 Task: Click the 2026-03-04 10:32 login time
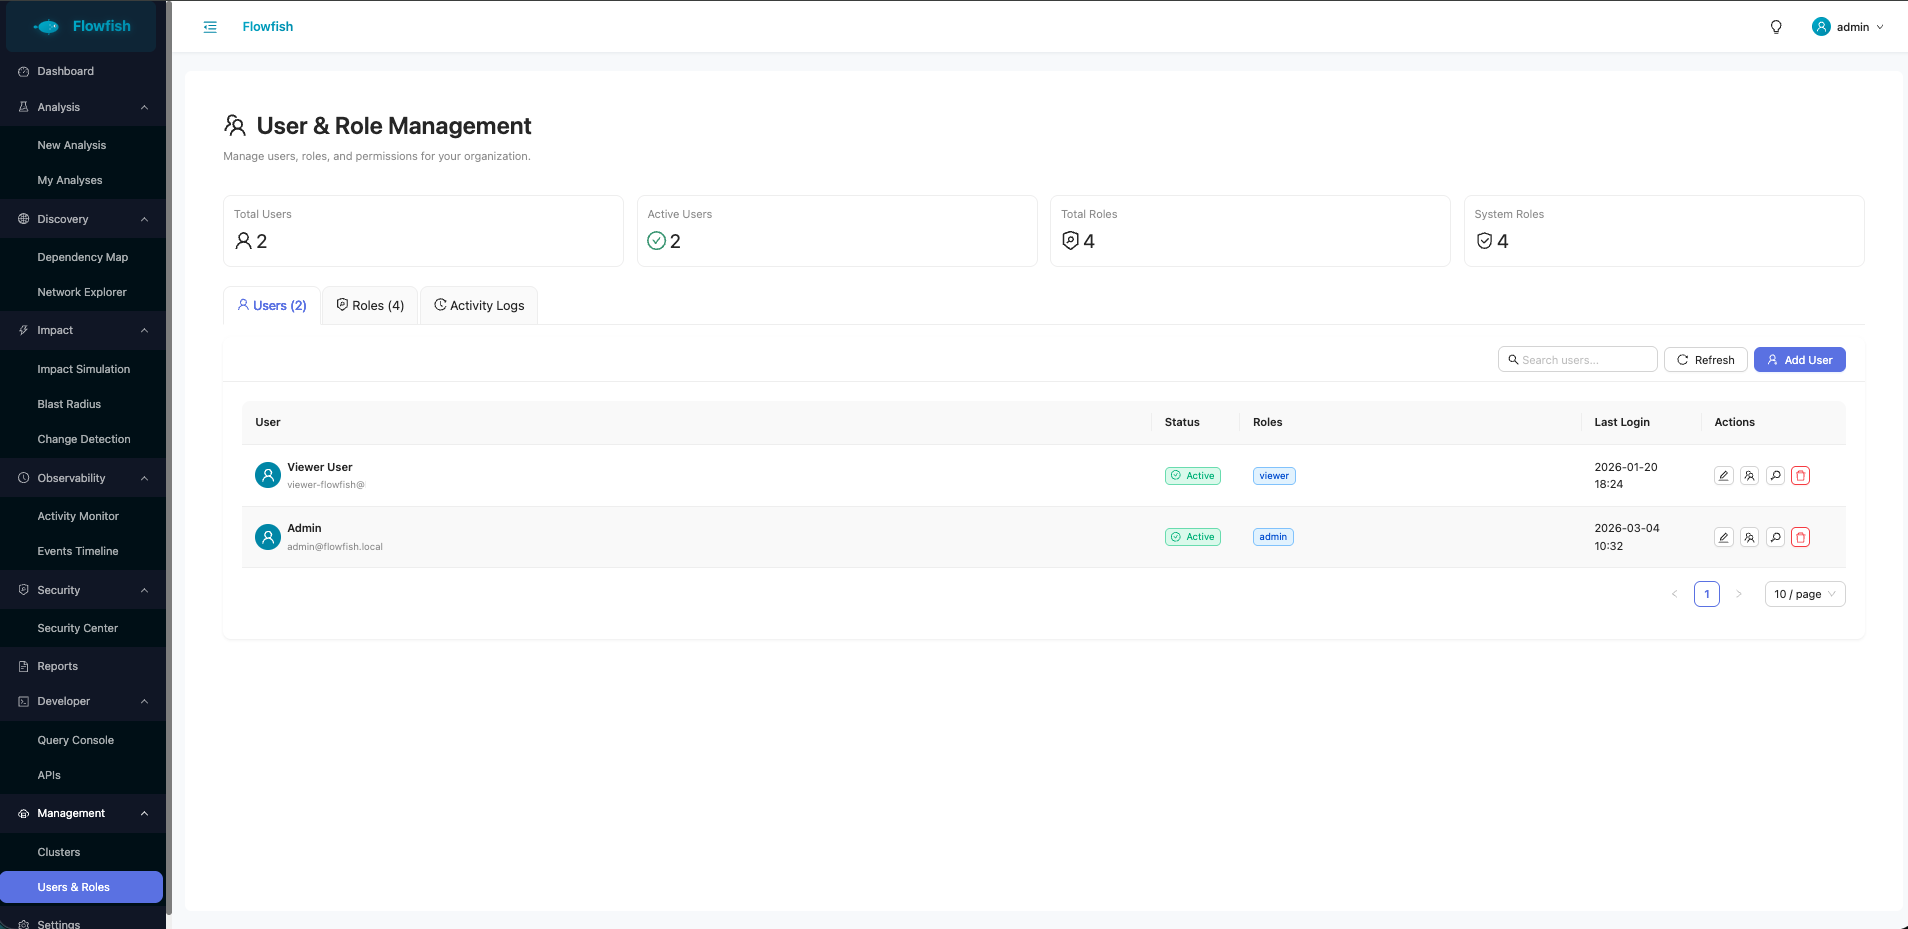coord(1627,537)
